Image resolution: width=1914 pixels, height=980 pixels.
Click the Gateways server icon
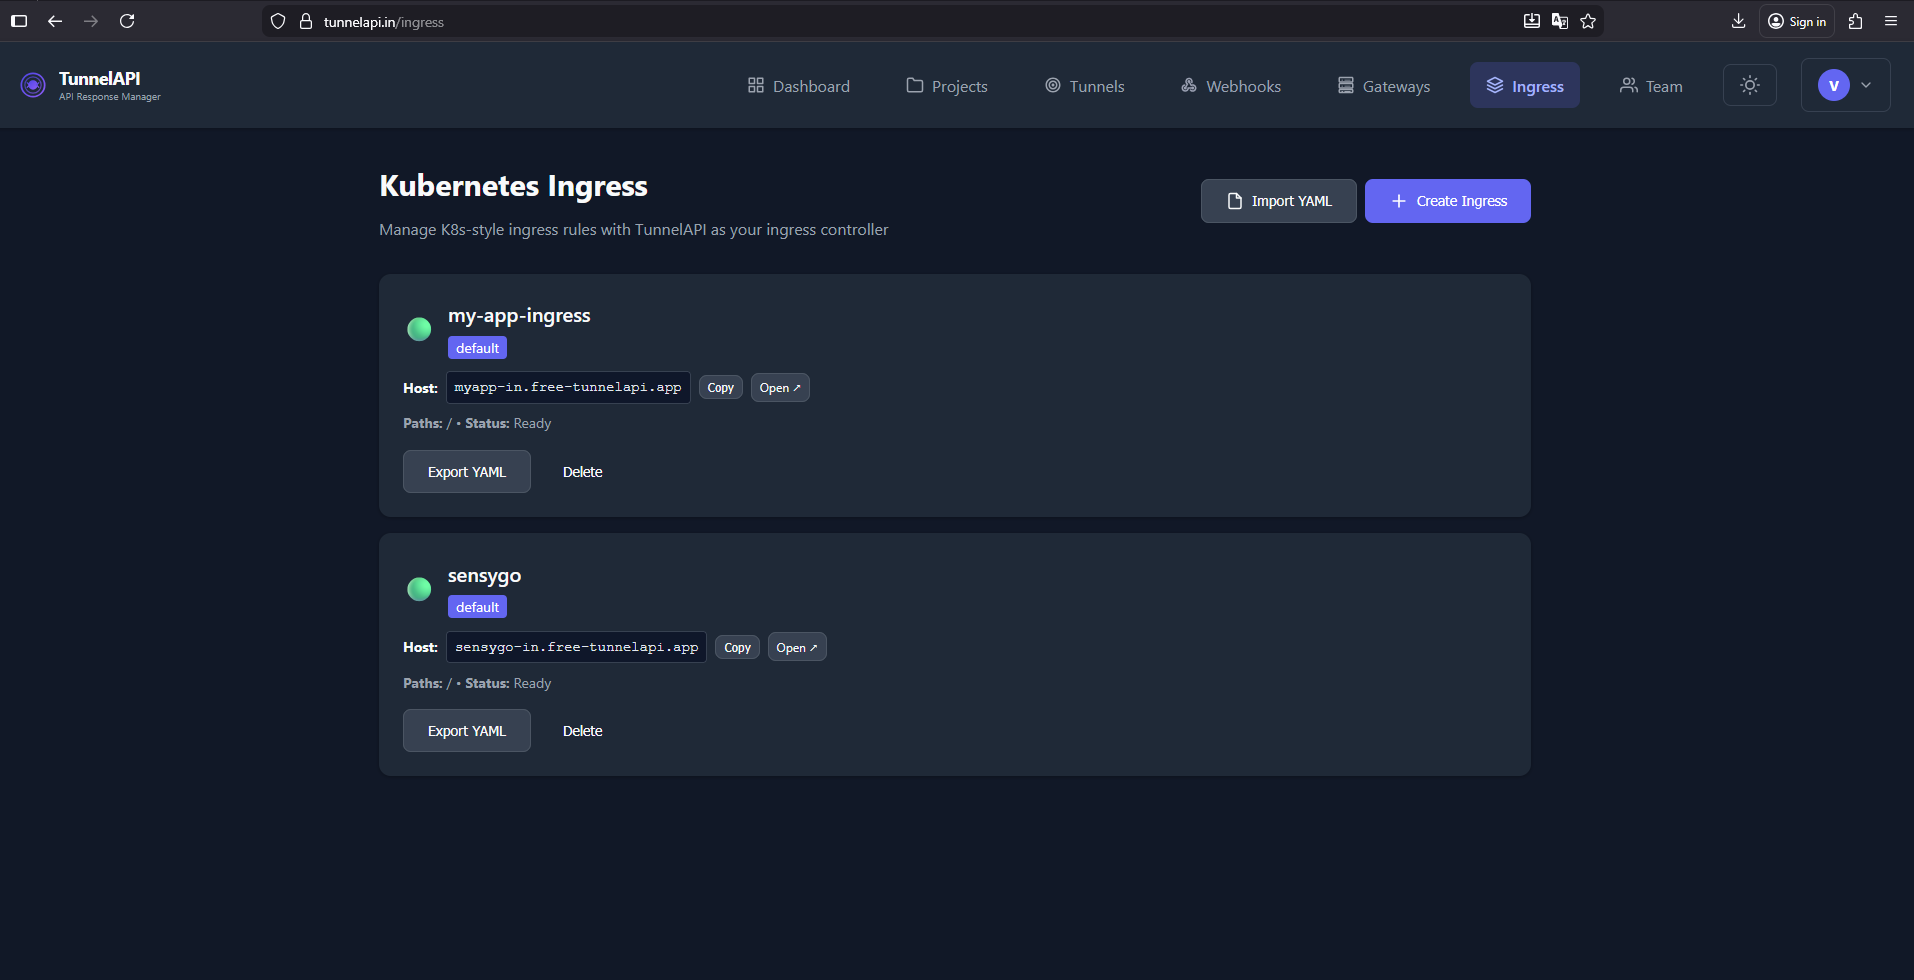(x=1345, y=85)
